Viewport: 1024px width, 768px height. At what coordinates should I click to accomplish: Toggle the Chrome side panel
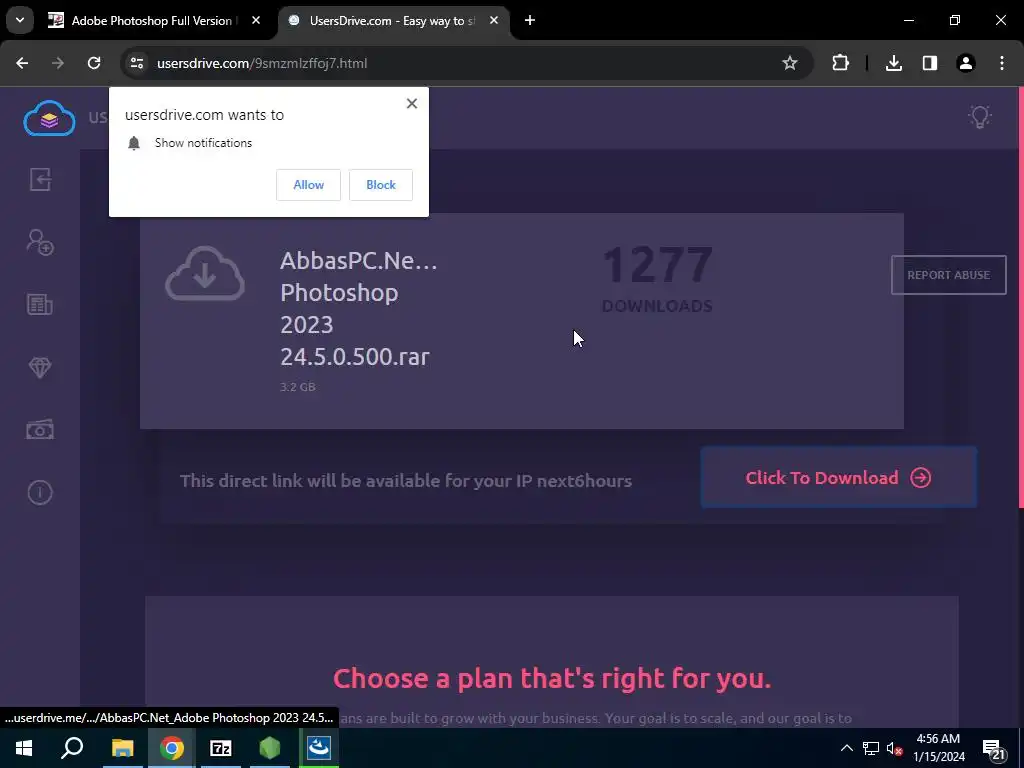tap(929, 63)
